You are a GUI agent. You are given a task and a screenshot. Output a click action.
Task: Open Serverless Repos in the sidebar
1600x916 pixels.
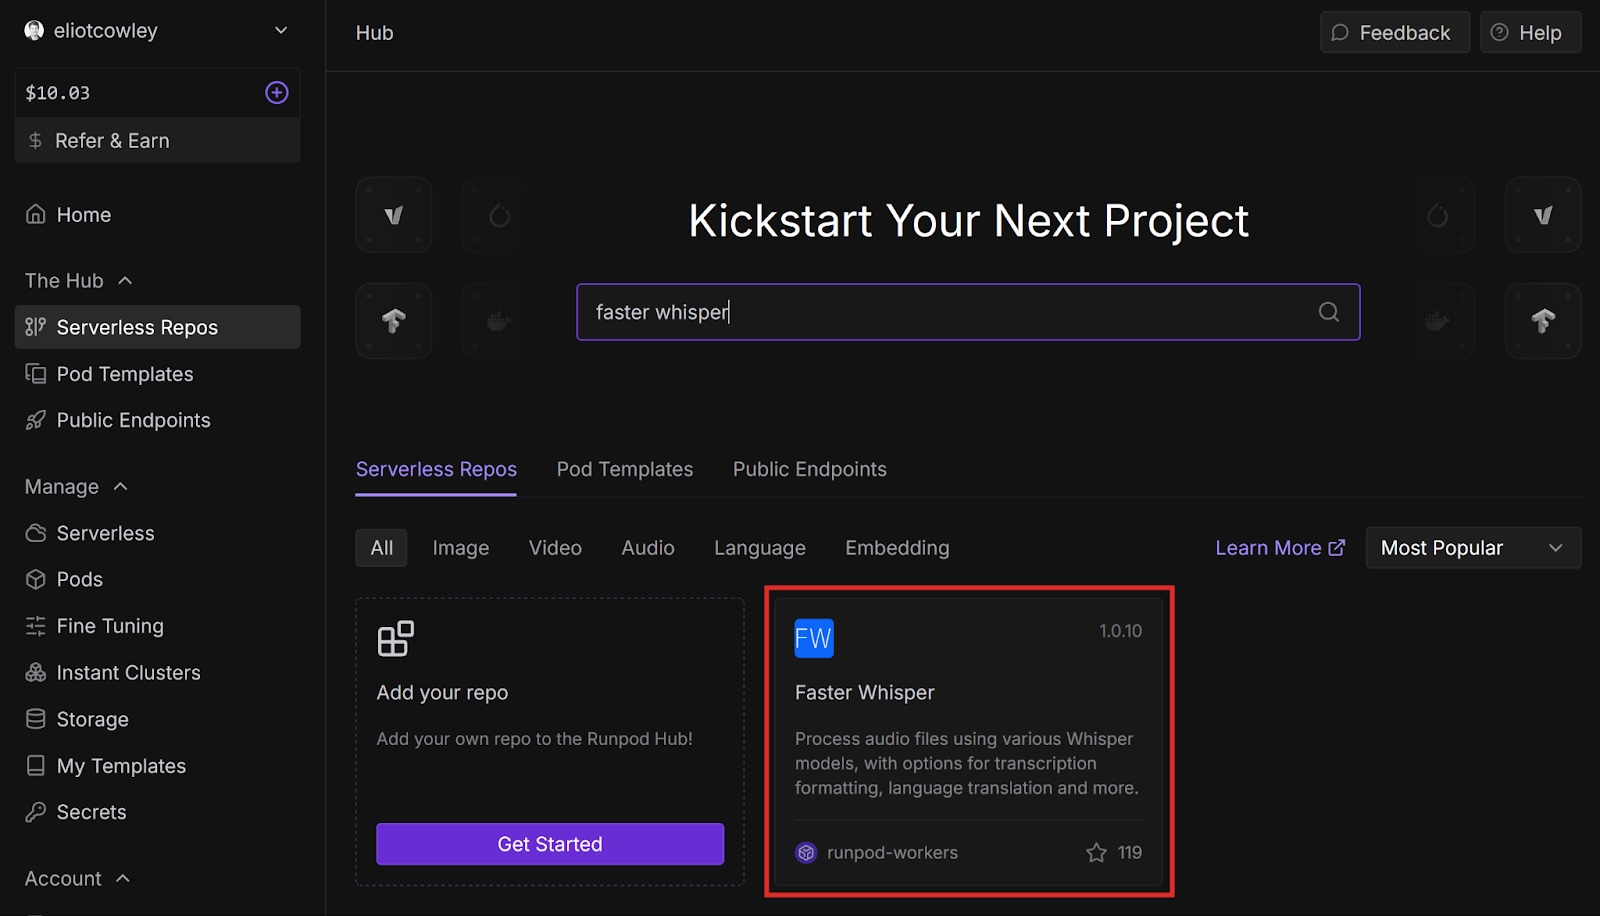(x=157, y=327)
